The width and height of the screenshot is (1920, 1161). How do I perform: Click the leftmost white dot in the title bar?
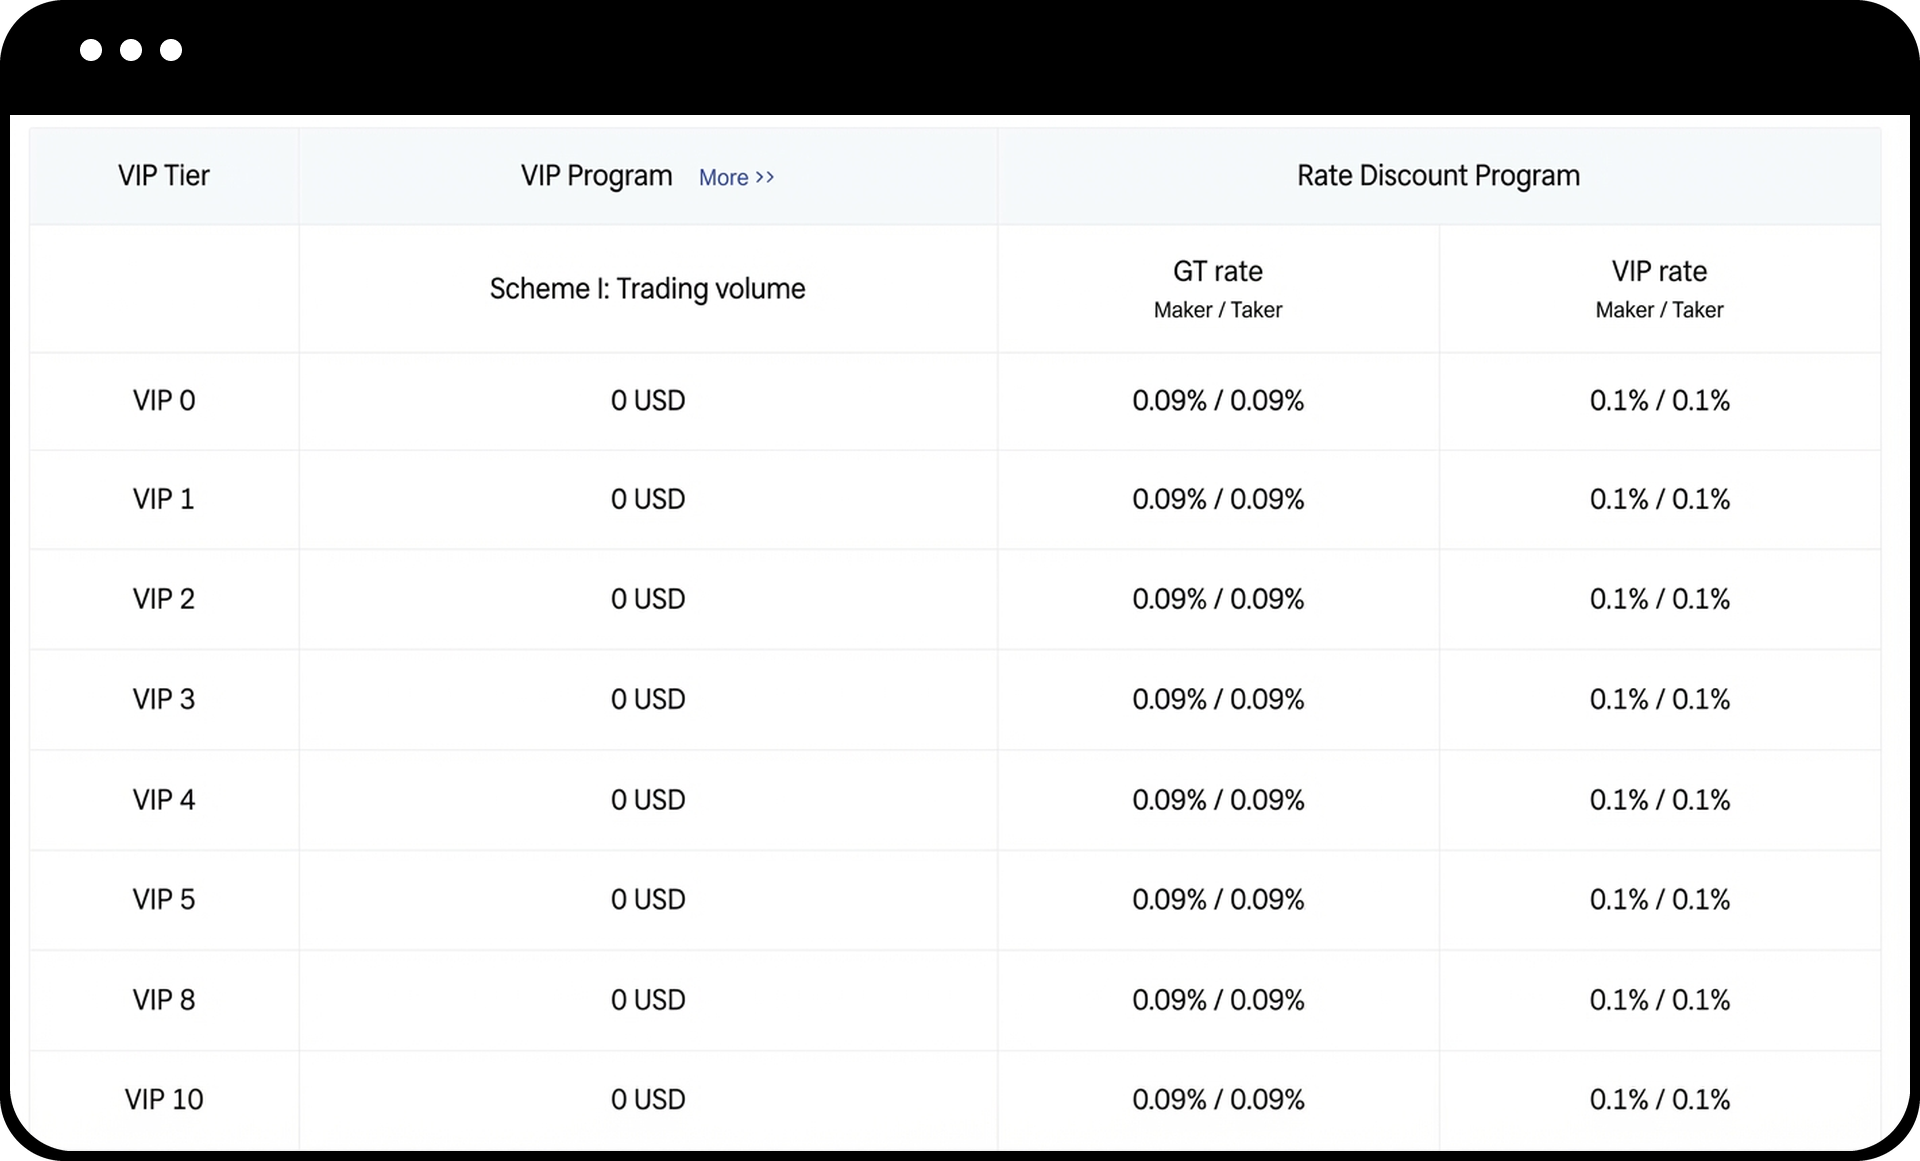pos(91,50)
